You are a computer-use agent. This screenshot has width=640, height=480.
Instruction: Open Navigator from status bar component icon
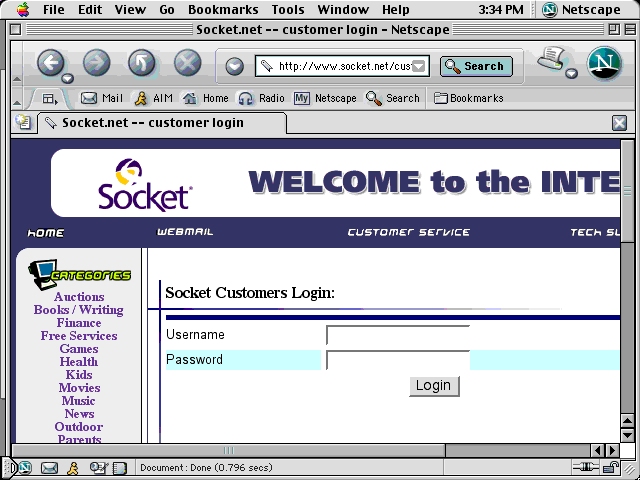[x=24, y=468]
